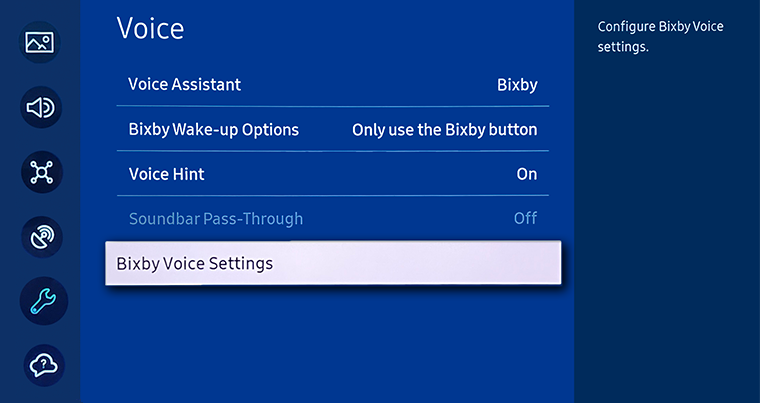The image size is (760, 403).
Task: Select the Connection network nodes icon
Action: point(42,172)
